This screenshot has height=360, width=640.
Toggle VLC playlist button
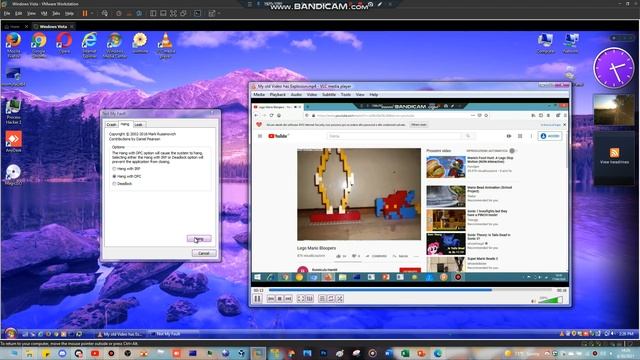coord(322,299)
